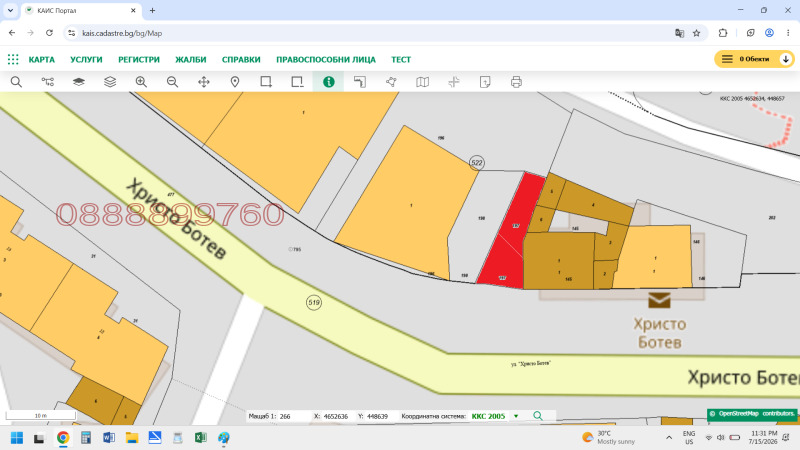The image size is (800, 450).
Task: Select the filled base layers icon
Action: click(x=79, y=82)
